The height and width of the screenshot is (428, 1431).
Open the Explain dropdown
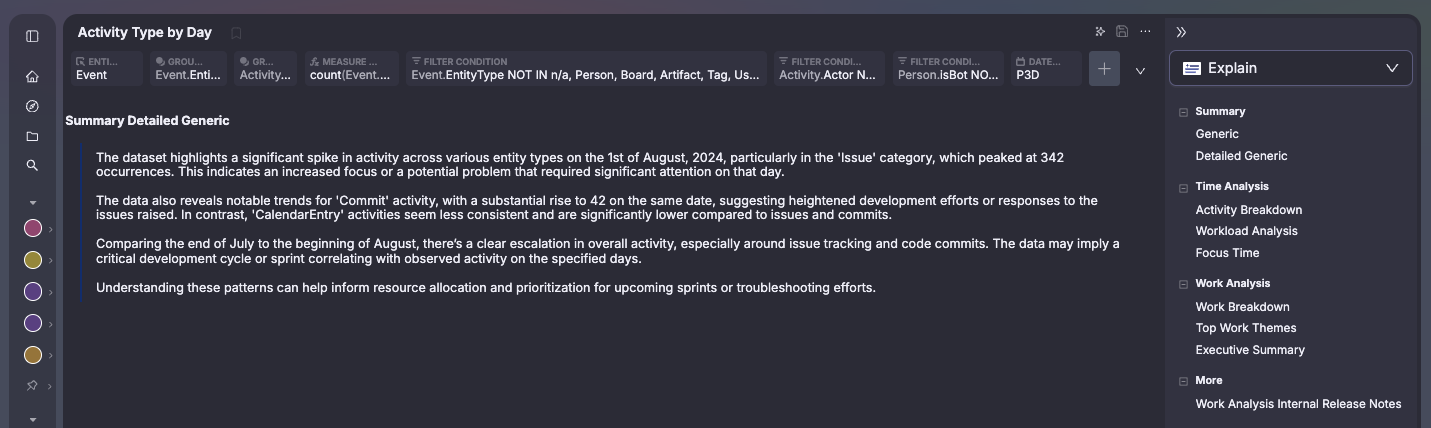pos(1290,68)
